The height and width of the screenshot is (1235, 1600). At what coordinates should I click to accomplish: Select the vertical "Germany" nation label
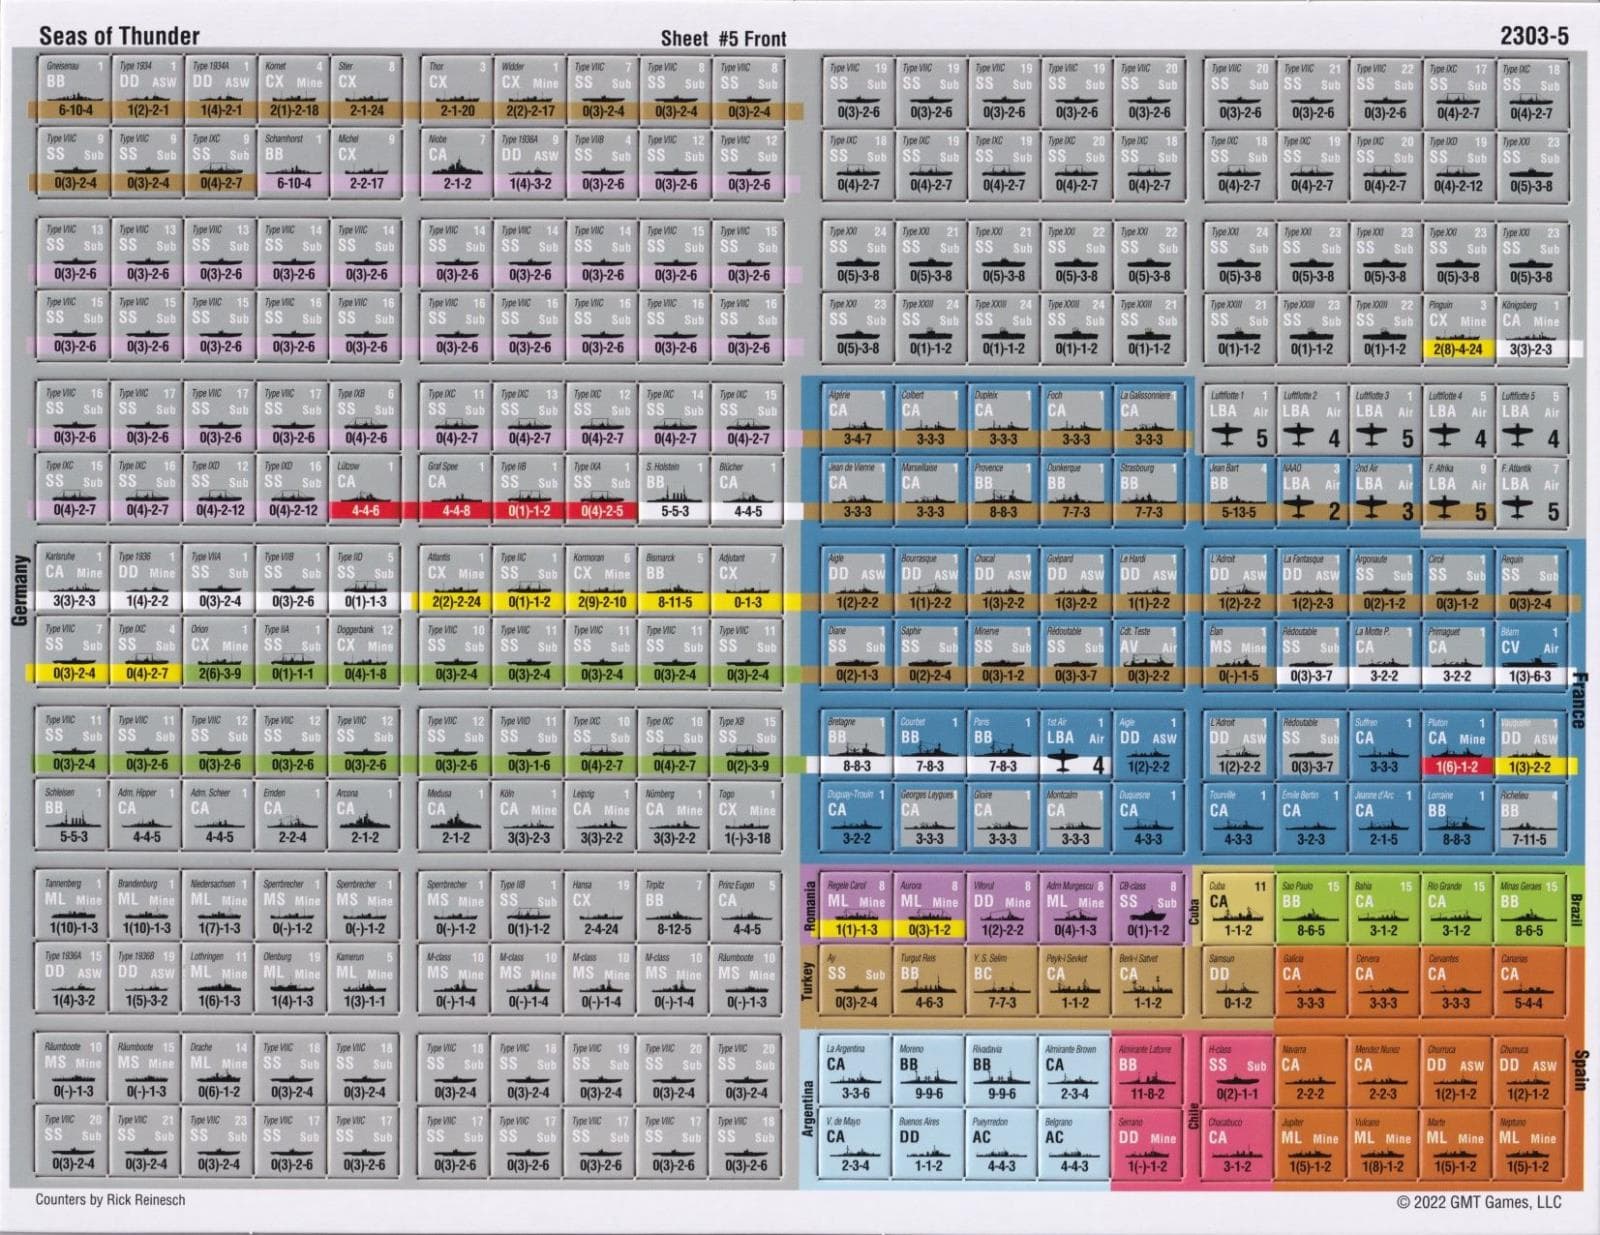[x=19, y=591]
